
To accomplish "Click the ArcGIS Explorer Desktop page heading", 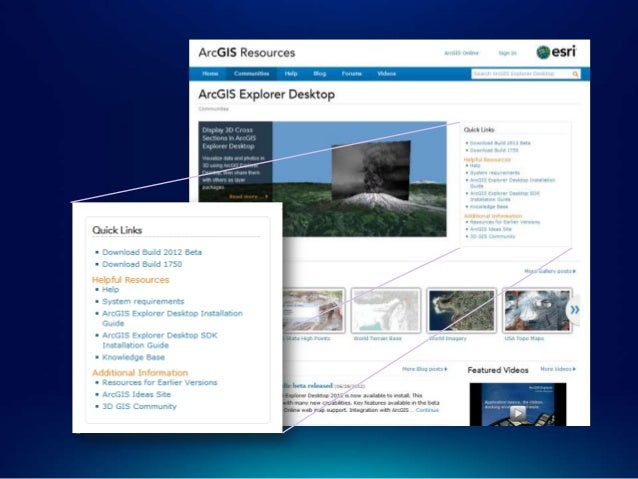I will [267, 94].
